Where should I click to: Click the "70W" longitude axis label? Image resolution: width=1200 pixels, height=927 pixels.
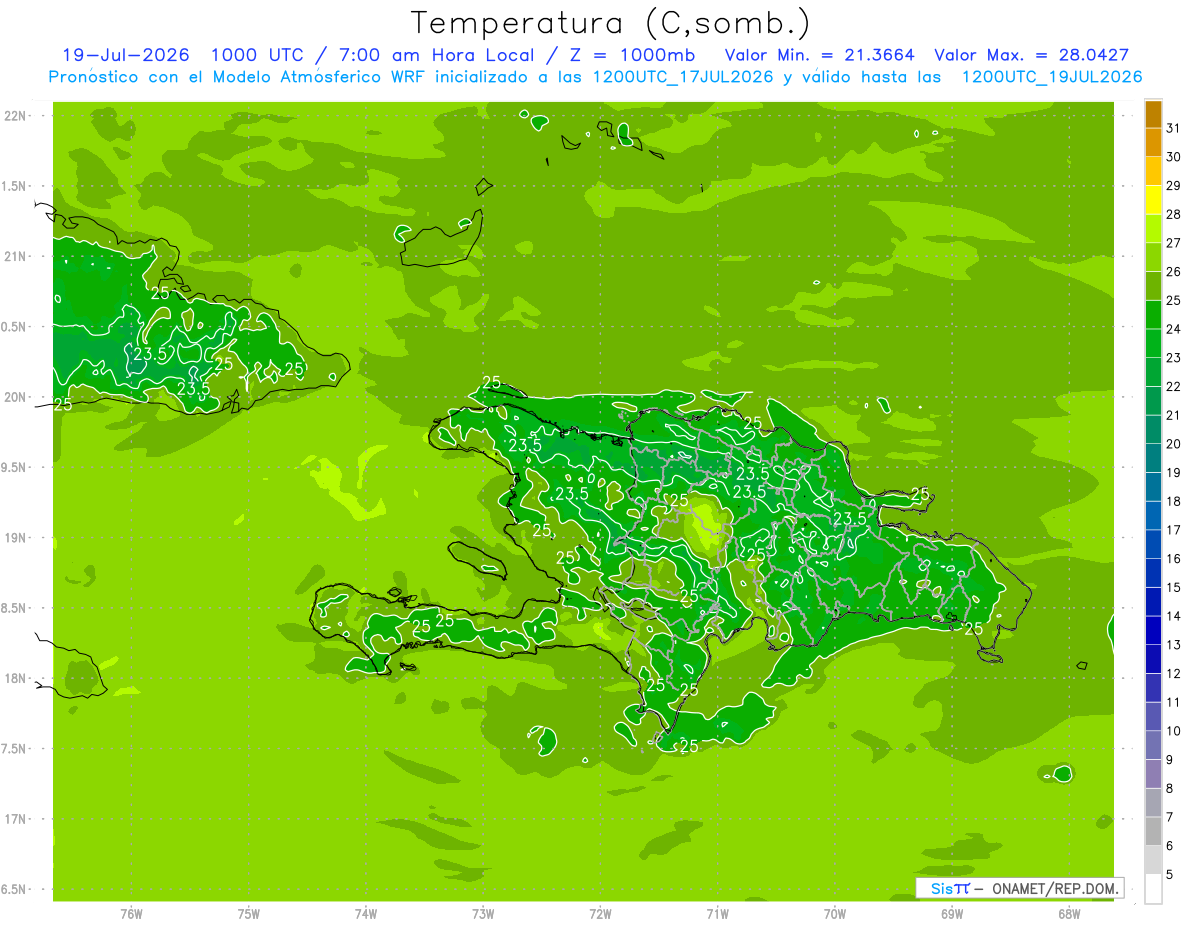835,914
